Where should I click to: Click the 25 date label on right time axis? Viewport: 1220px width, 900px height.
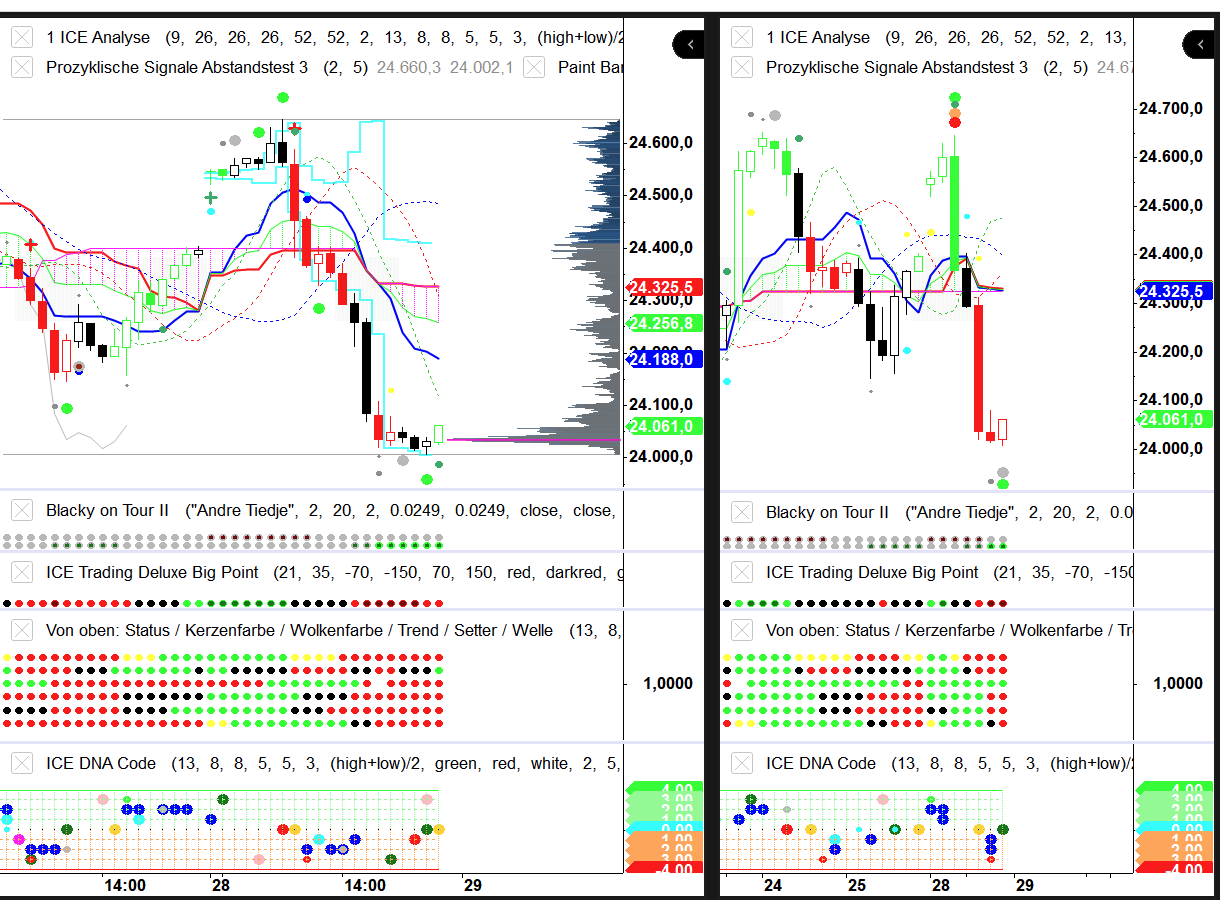[x=857, y=885]
